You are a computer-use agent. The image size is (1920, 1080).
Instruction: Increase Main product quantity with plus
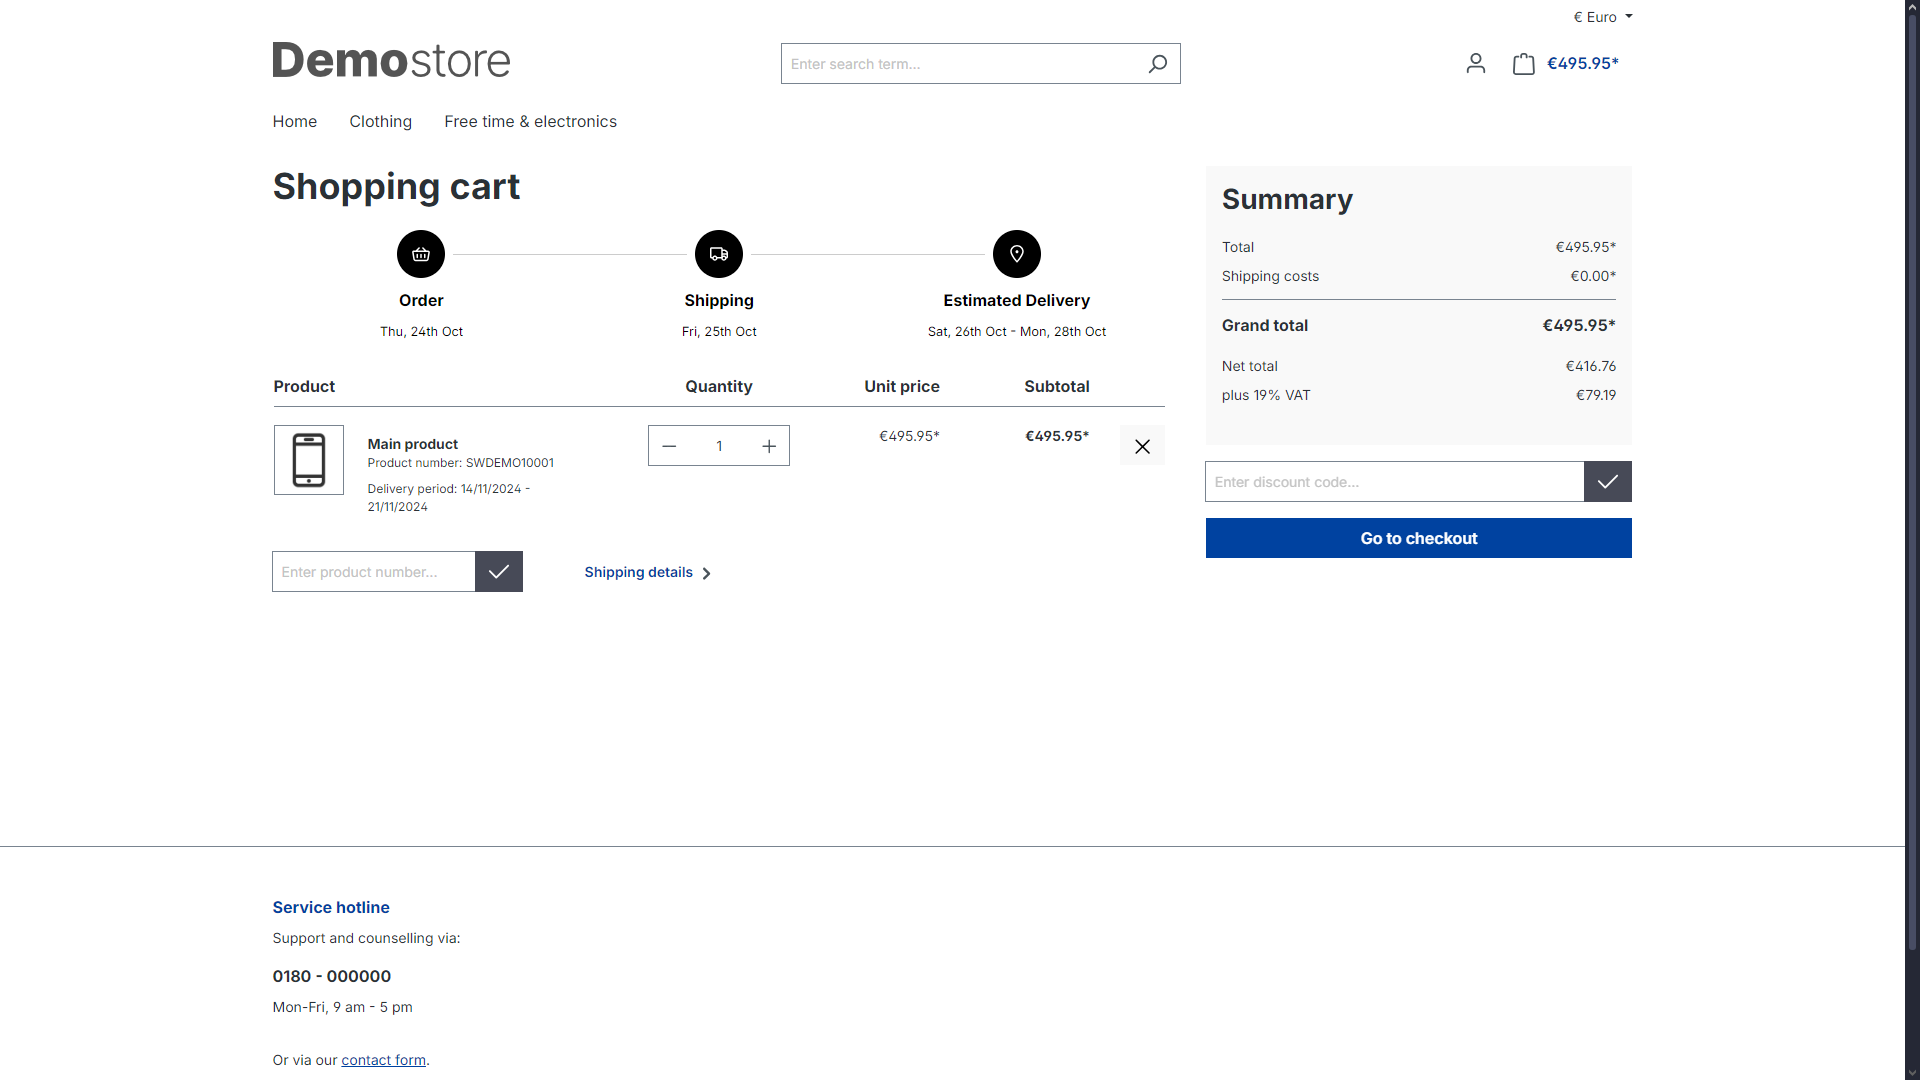[769, 446]
